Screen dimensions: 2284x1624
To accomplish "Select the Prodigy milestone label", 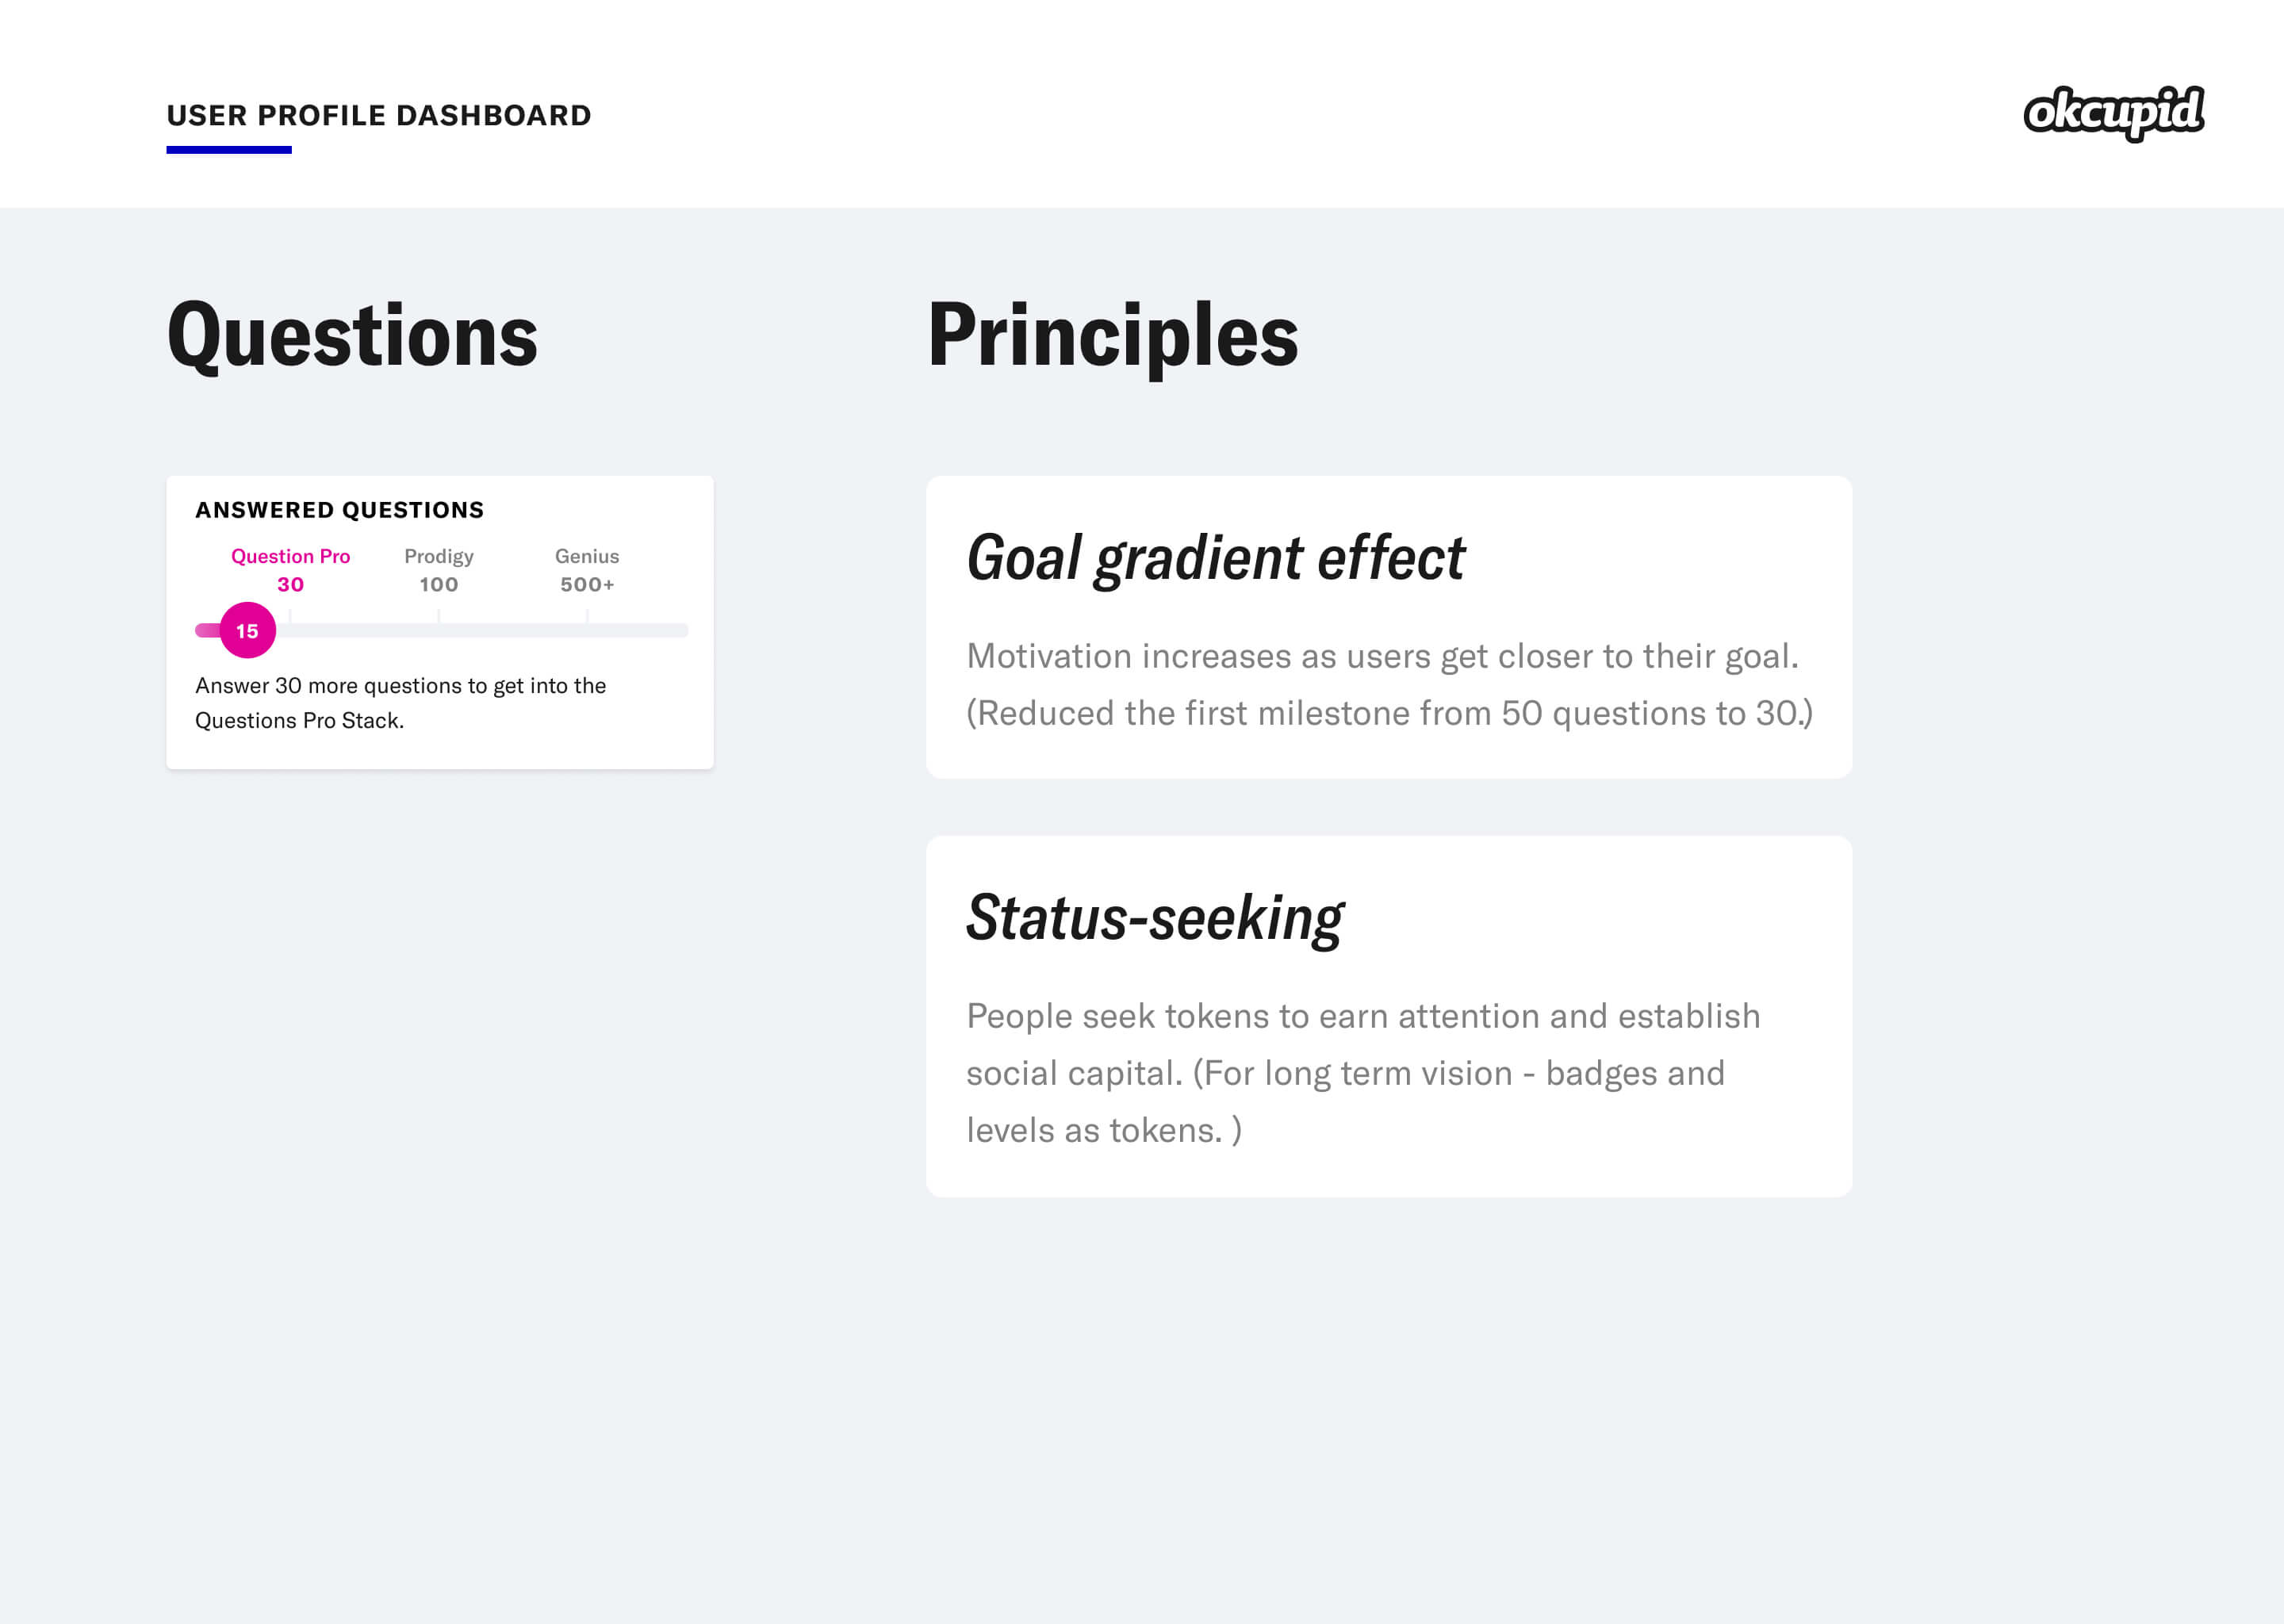I will click(438, 556).
